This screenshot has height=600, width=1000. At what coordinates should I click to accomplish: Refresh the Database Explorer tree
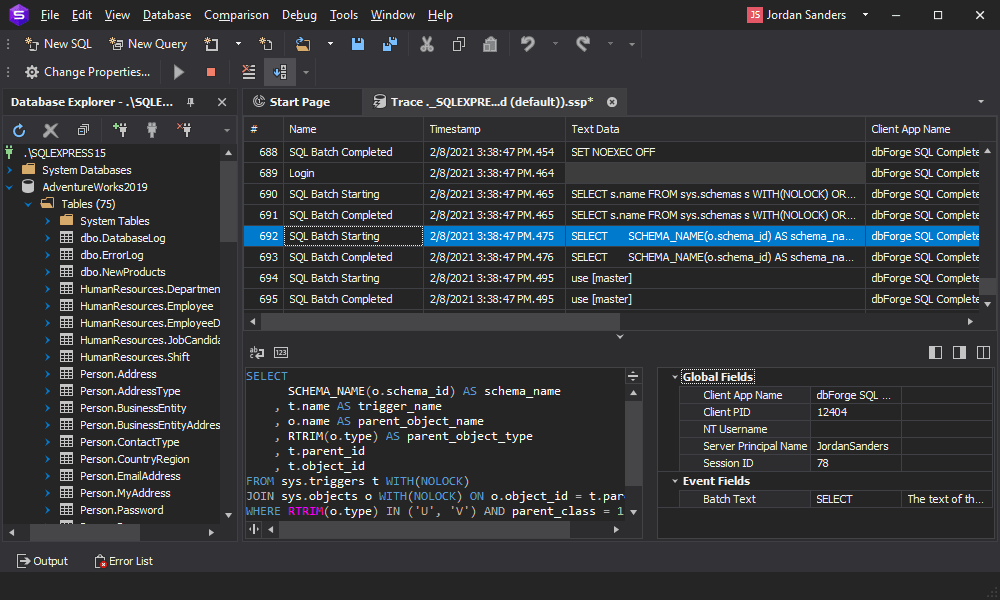[19, 130]
